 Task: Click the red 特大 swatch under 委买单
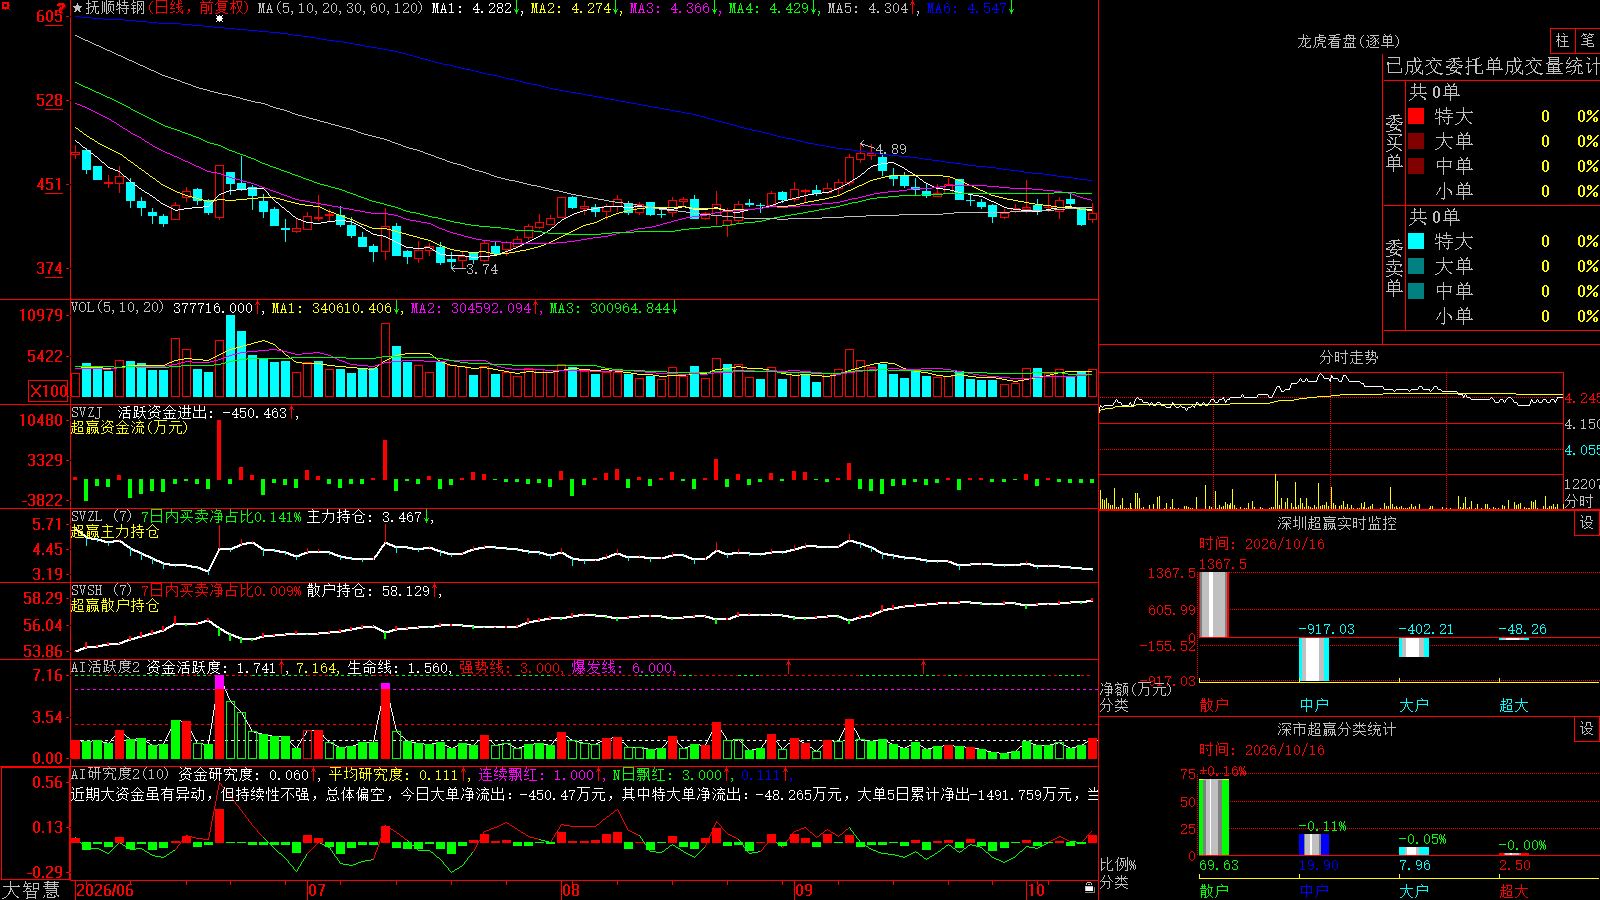pos(1416,116)
